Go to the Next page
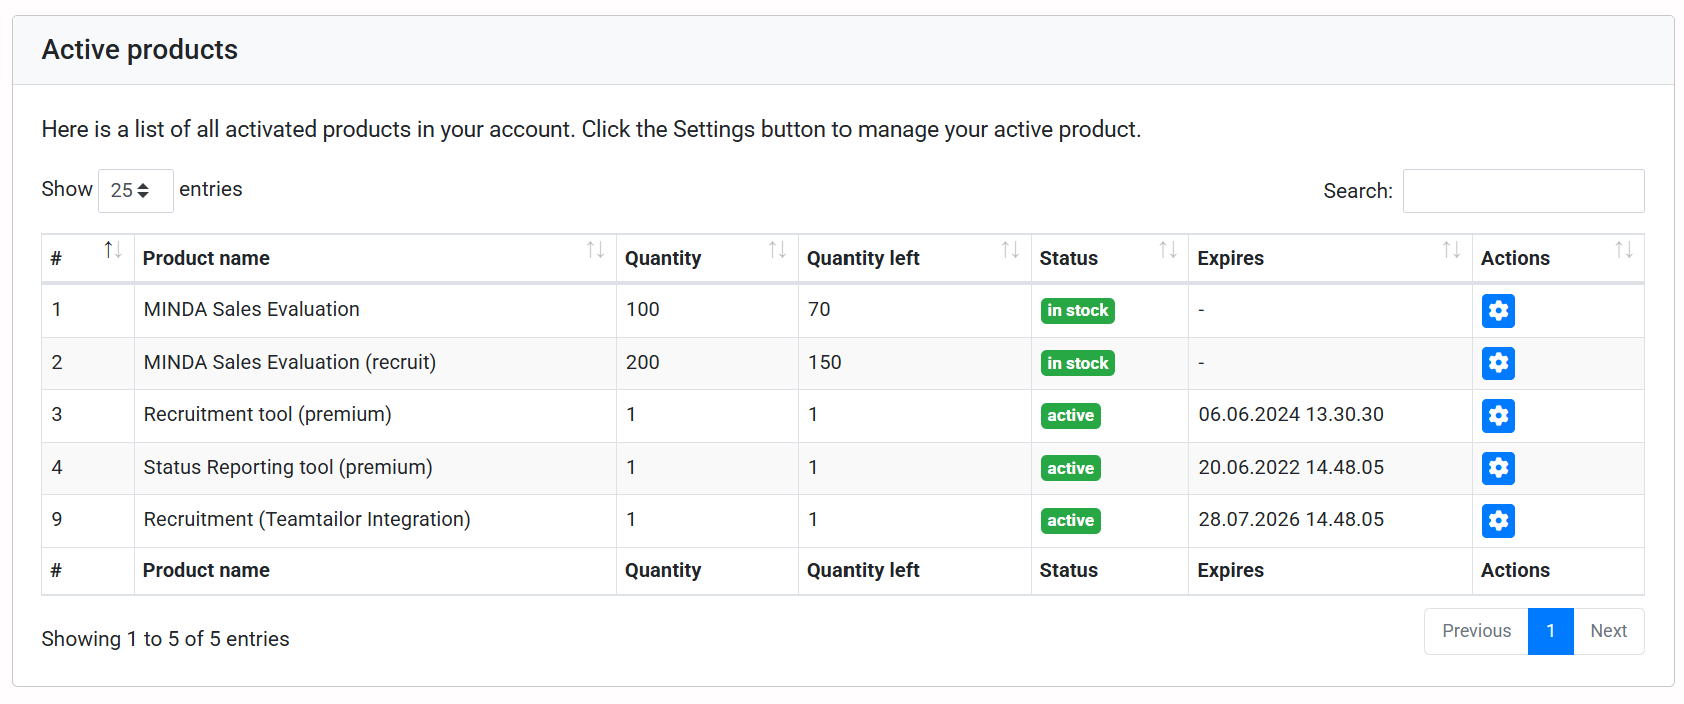 [x=1608, y=631]
